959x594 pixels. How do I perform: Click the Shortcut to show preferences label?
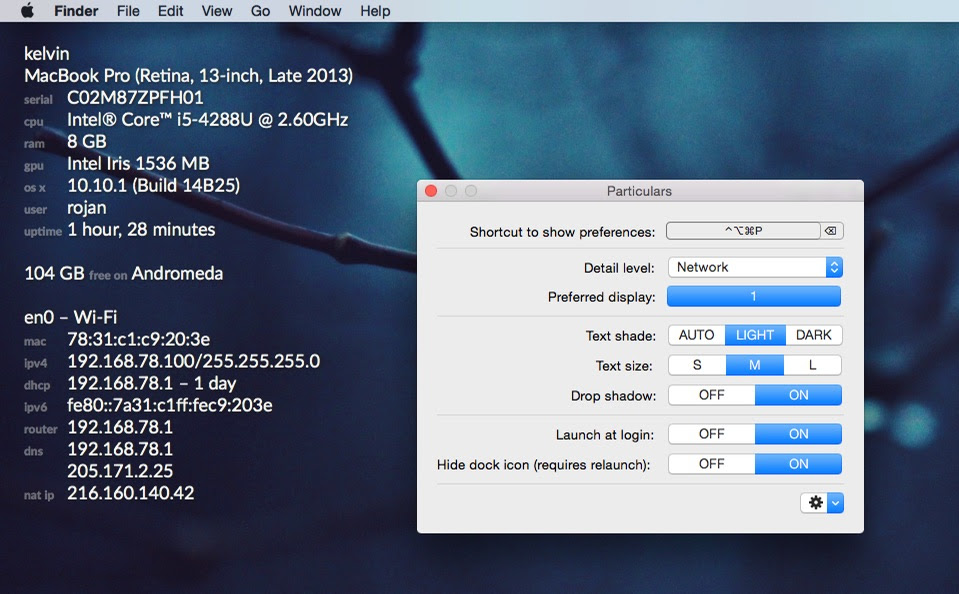click(562, 232)
